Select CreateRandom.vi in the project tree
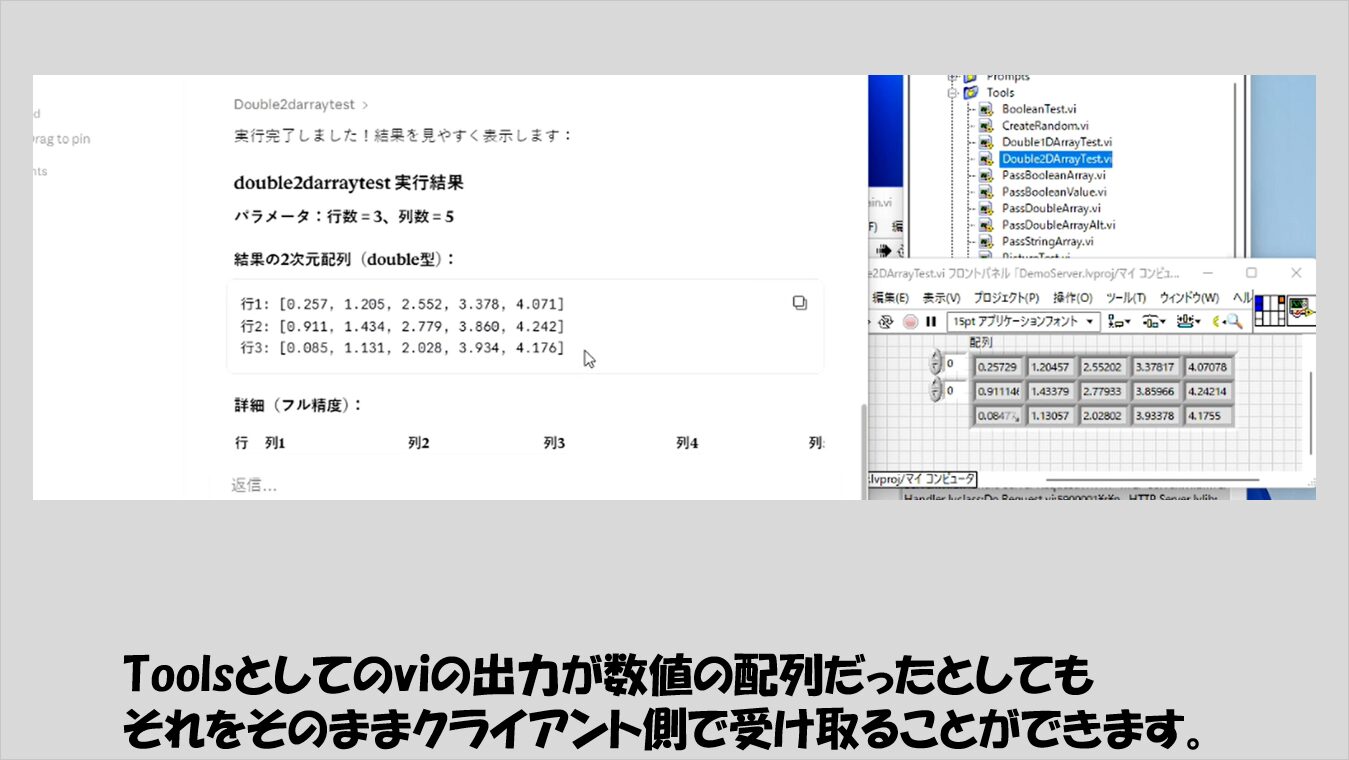 (x=1045, y=126)
